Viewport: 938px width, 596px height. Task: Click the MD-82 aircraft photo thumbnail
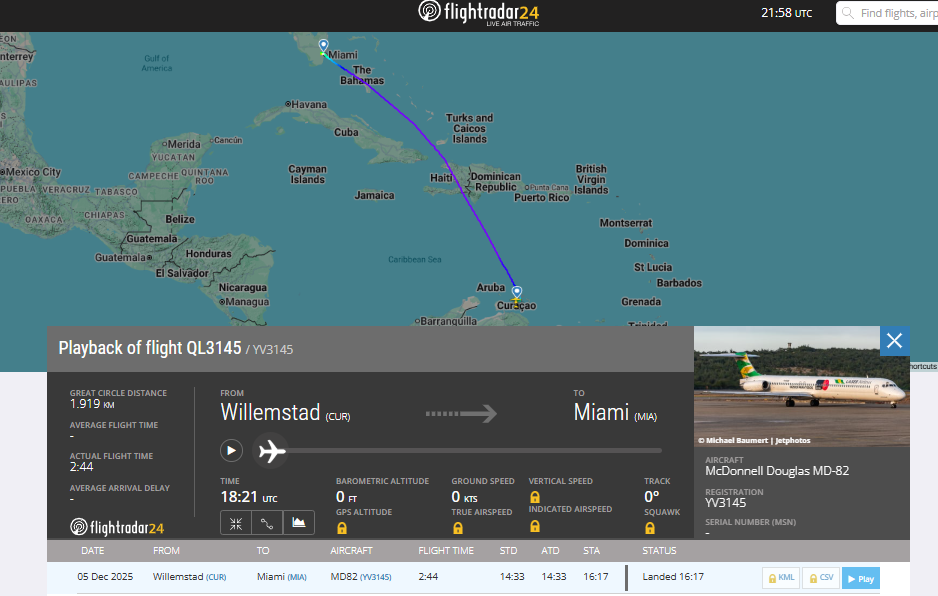tap(801, 386)
